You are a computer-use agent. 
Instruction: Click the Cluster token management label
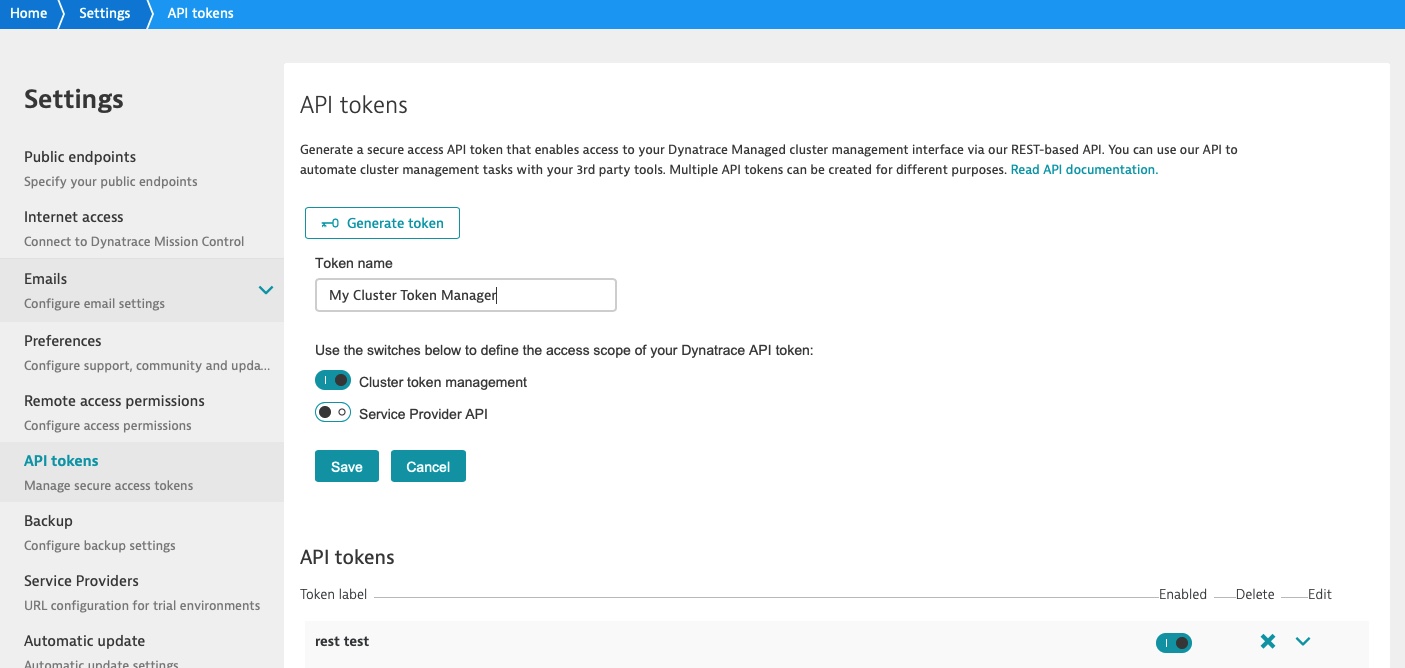[x=443, y=382]
